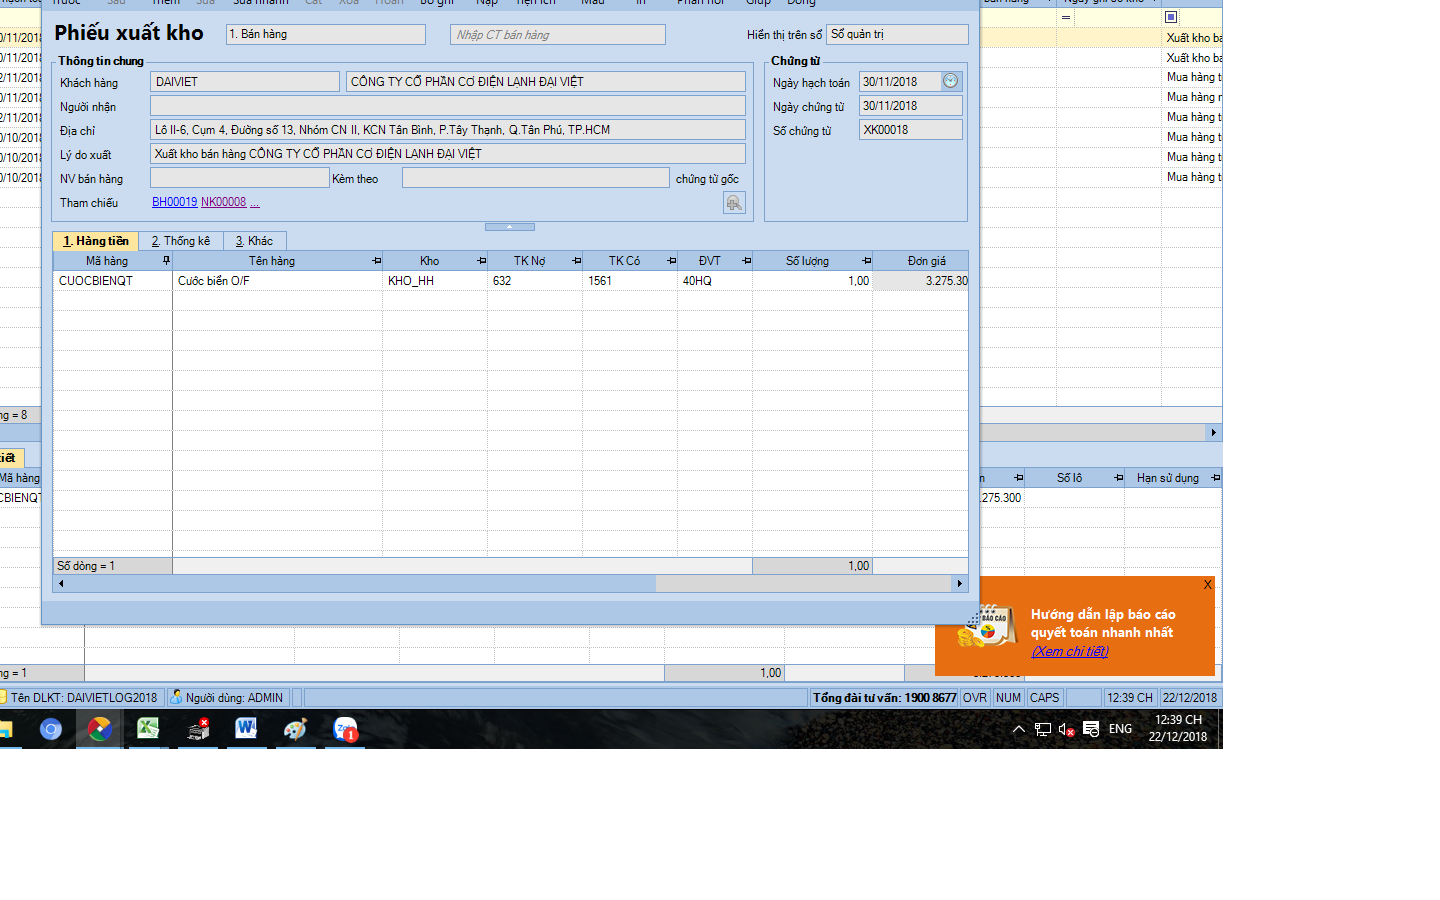This screenshot has height=900, width=1440.
Task: Click the Nhập CT bán hàng field
Action: click(x=558, y=35)
